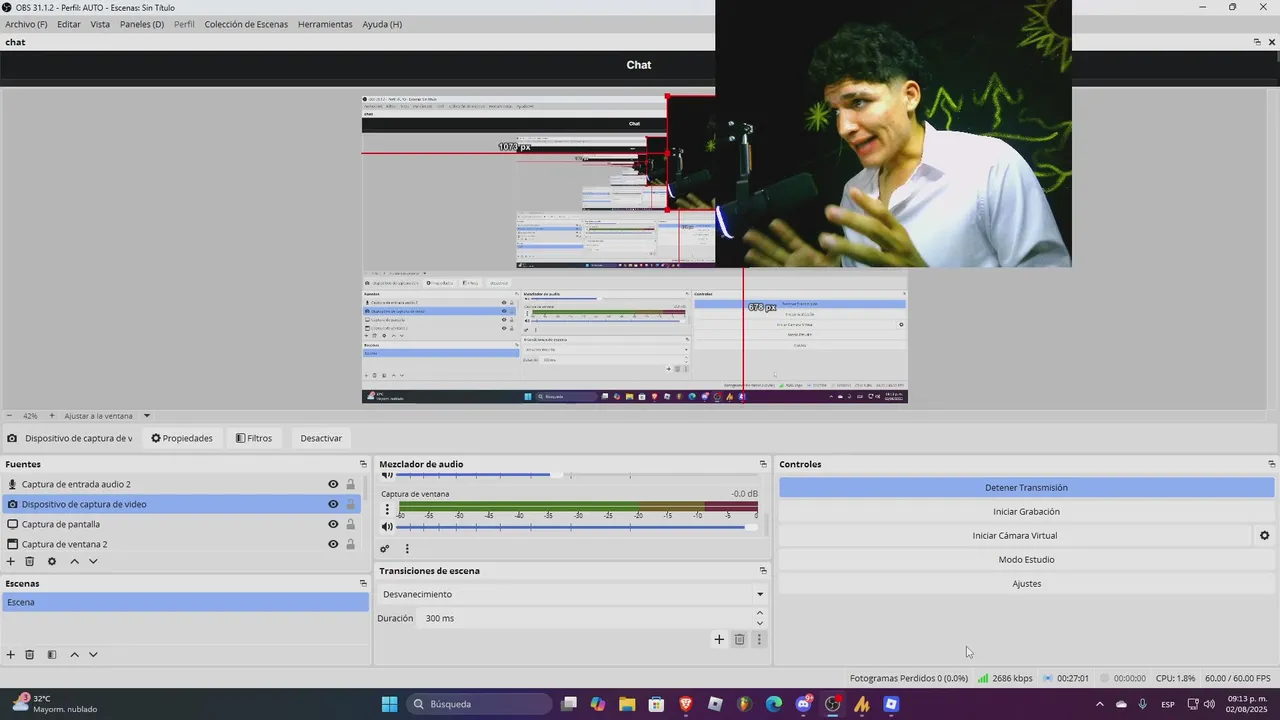Show hidden system tray icons chevron
The image size is (1280, 720).
point(1100,704)
